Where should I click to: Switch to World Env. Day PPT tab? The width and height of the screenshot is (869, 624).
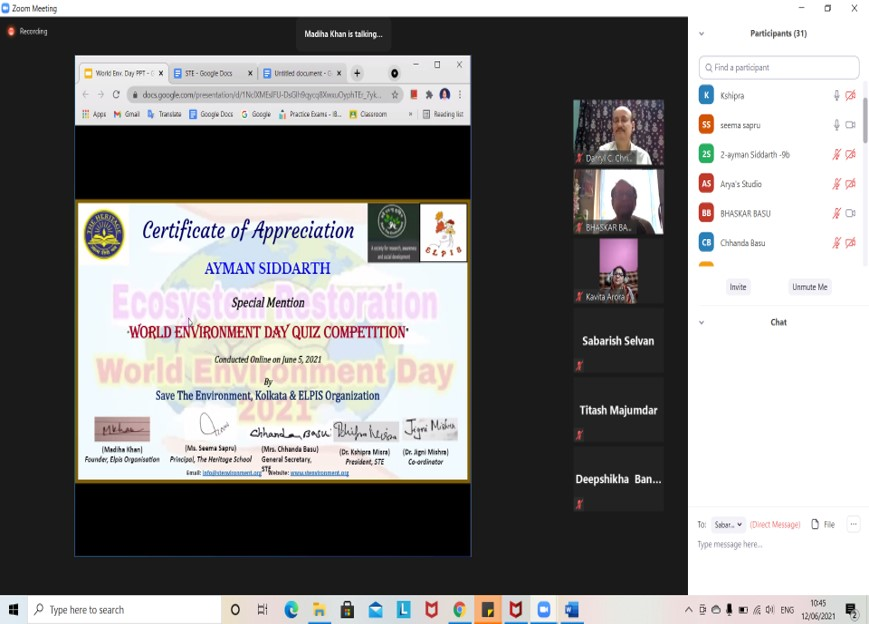click(123, 73)
